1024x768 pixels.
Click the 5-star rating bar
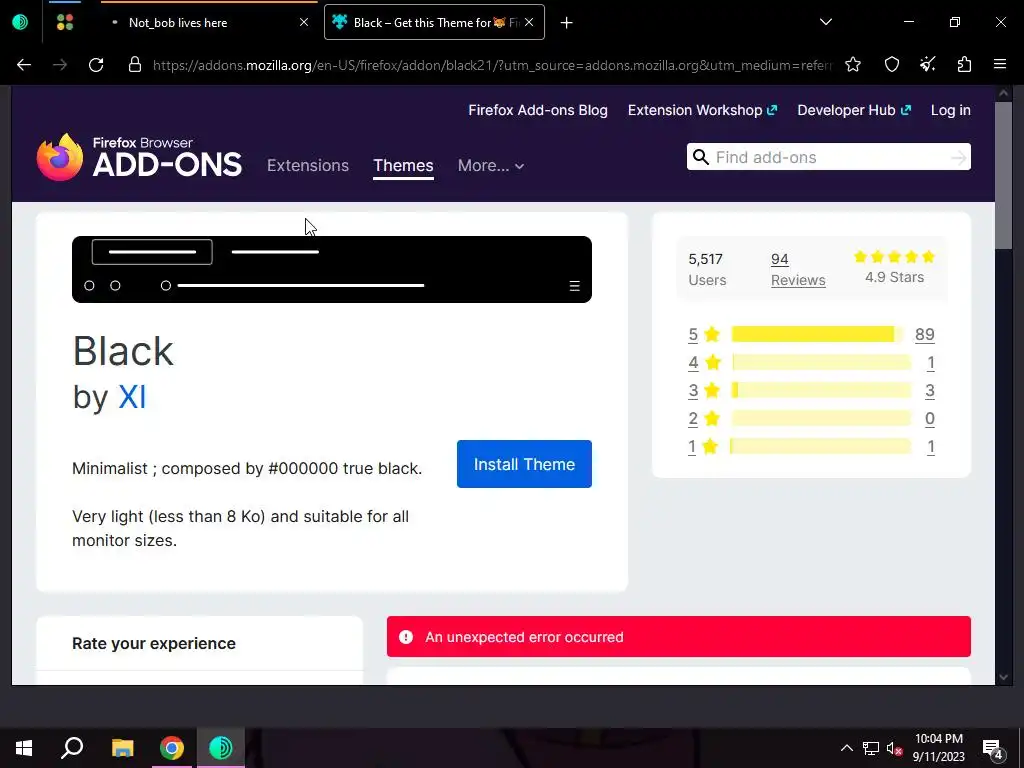816,334
